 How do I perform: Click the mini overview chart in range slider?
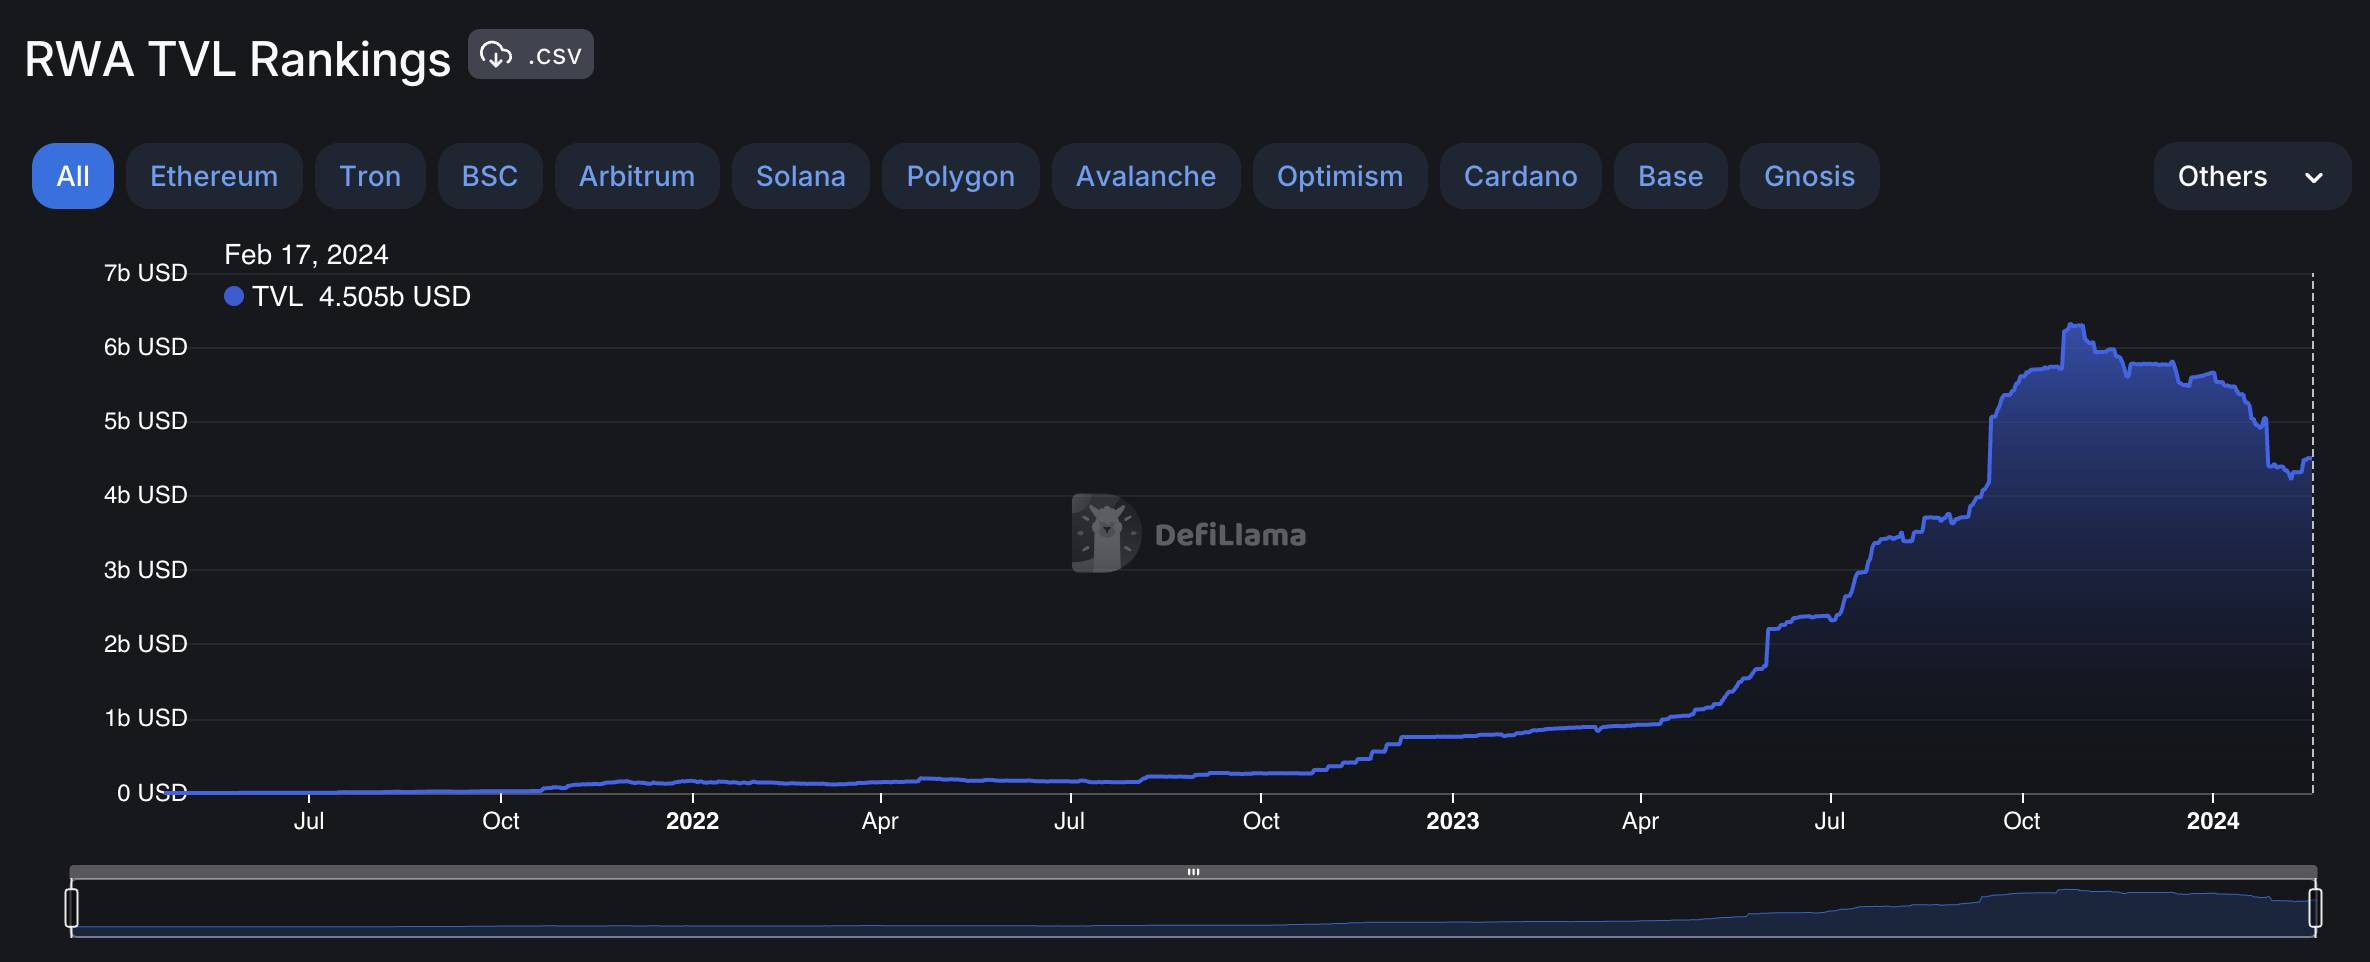pos(1193,908)
